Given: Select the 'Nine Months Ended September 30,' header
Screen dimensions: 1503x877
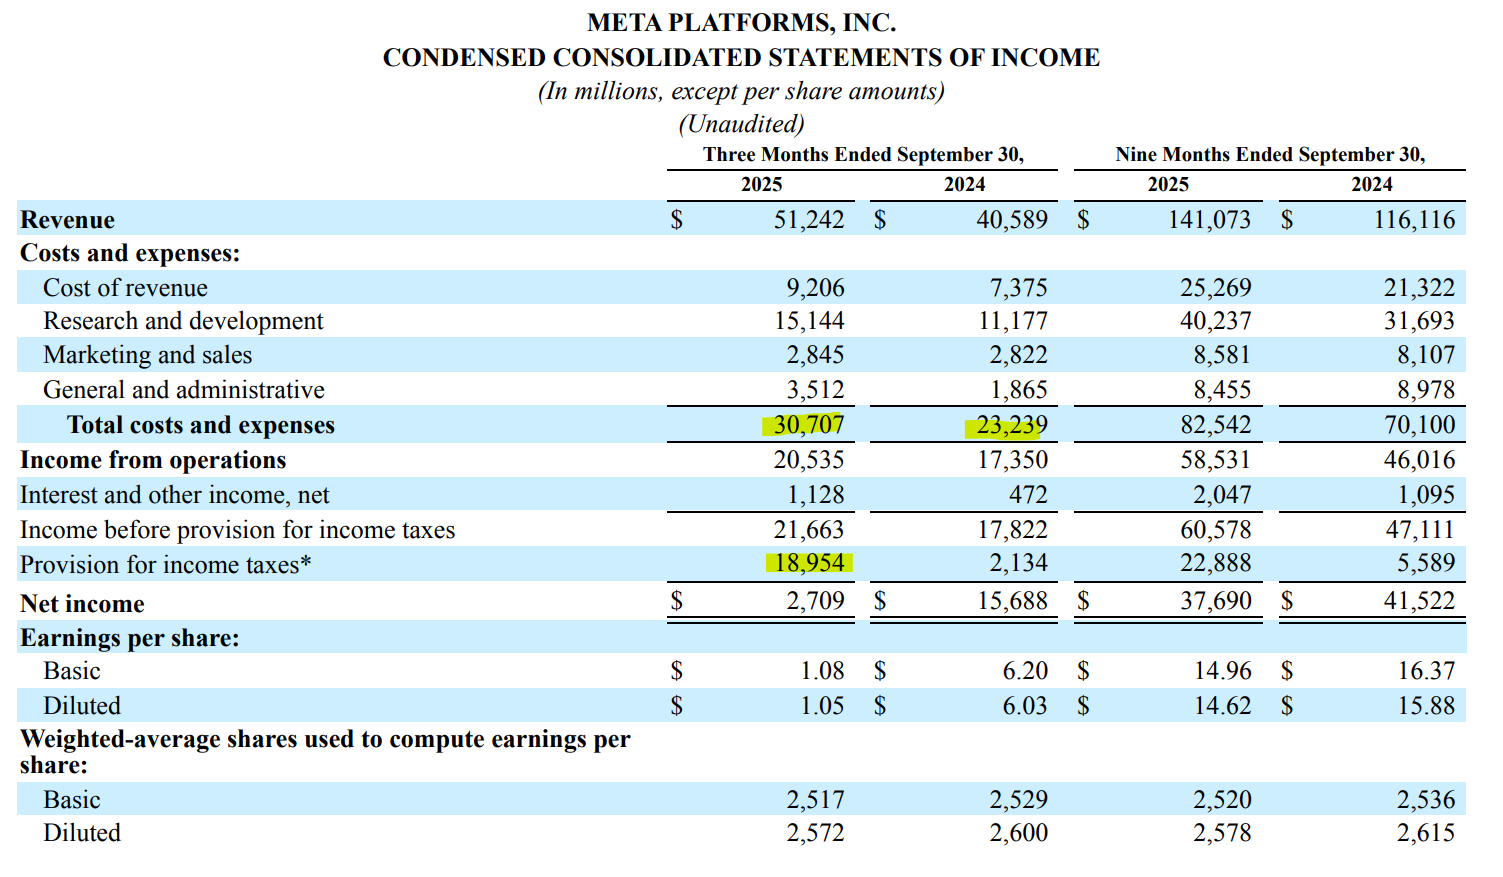Looking at the screenshot, I should tap(1270, 154).
